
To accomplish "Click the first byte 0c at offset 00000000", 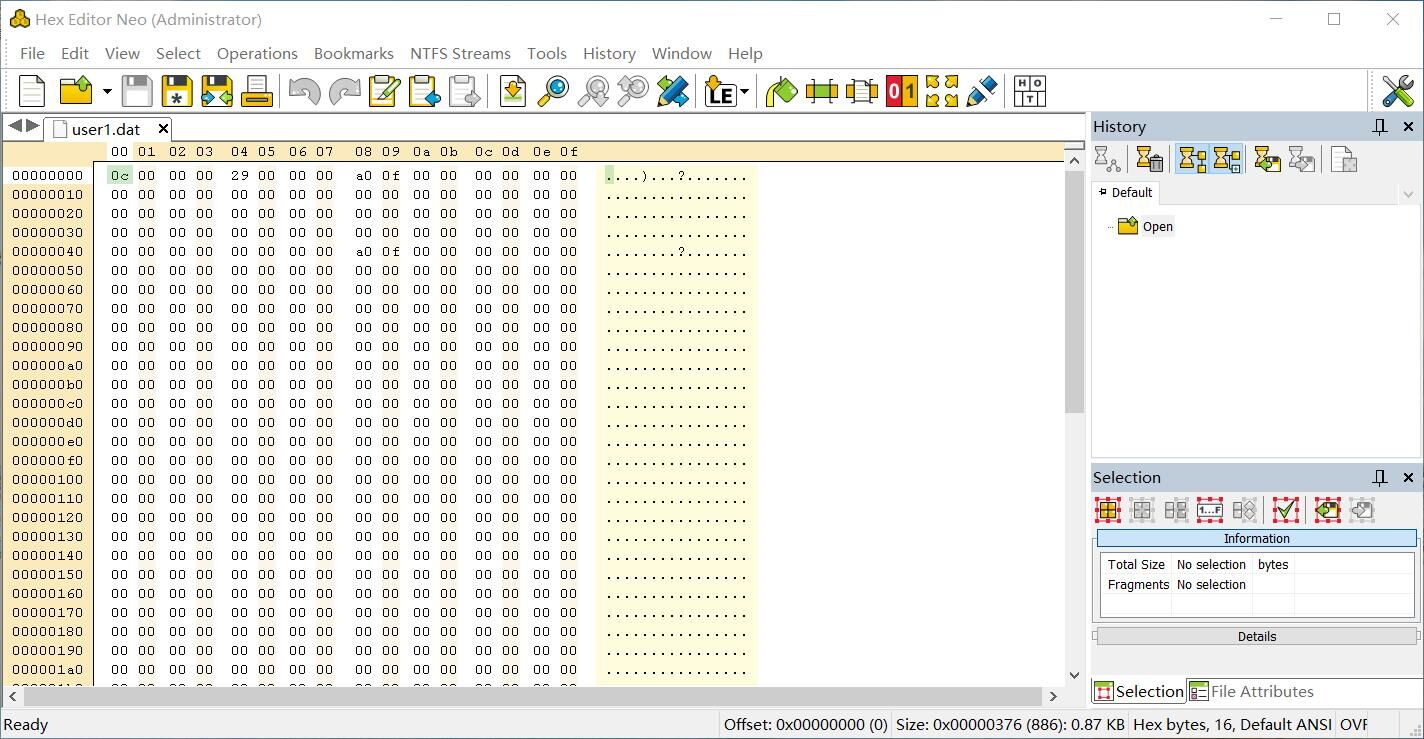I will (x=120, y=175).
